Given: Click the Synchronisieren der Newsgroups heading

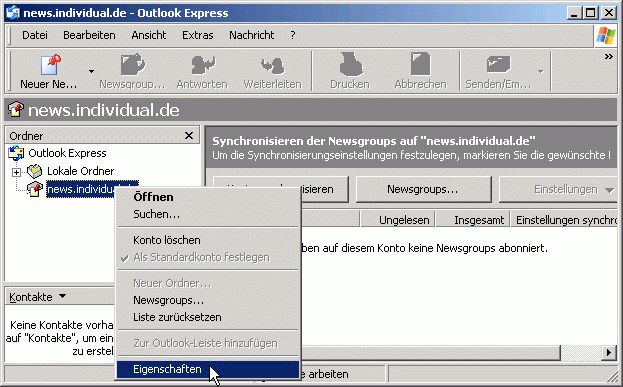Looking at the screenshot, I should pos(373,141).
